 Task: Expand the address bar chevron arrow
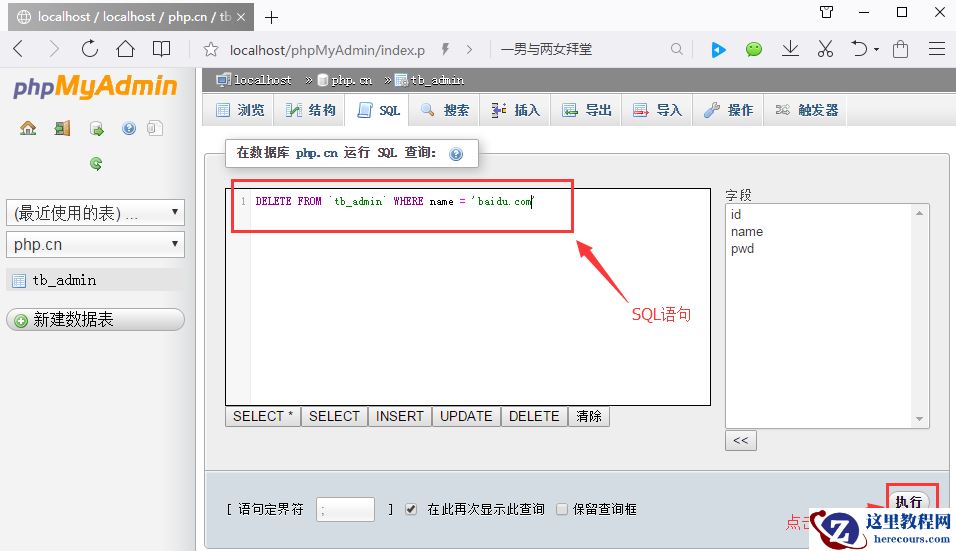pyautogui.click(x=469, y=49)
